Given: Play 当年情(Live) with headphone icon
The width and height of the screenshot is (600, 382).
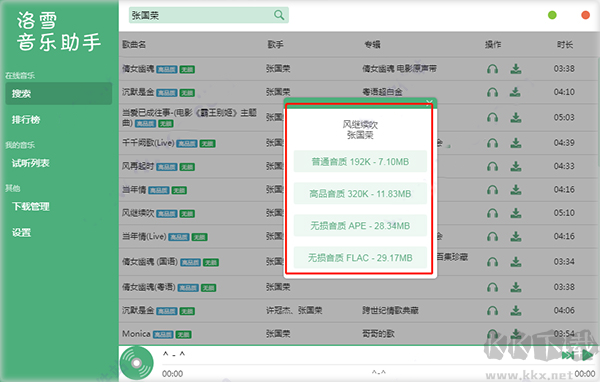Looking at the screenshot, I should 492,237.
